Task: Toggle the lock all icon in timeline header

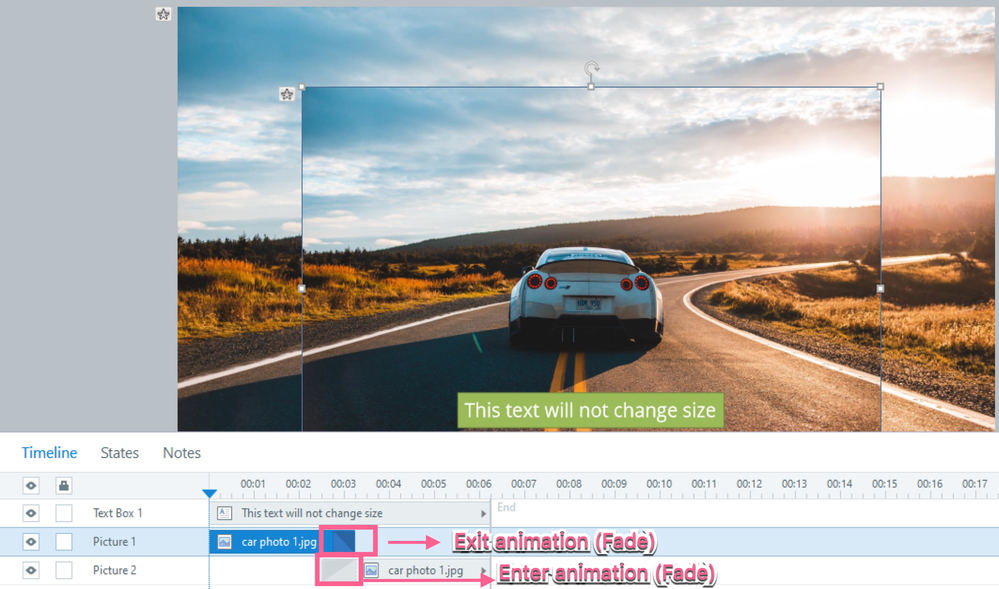Action: [x=64, y=486]
